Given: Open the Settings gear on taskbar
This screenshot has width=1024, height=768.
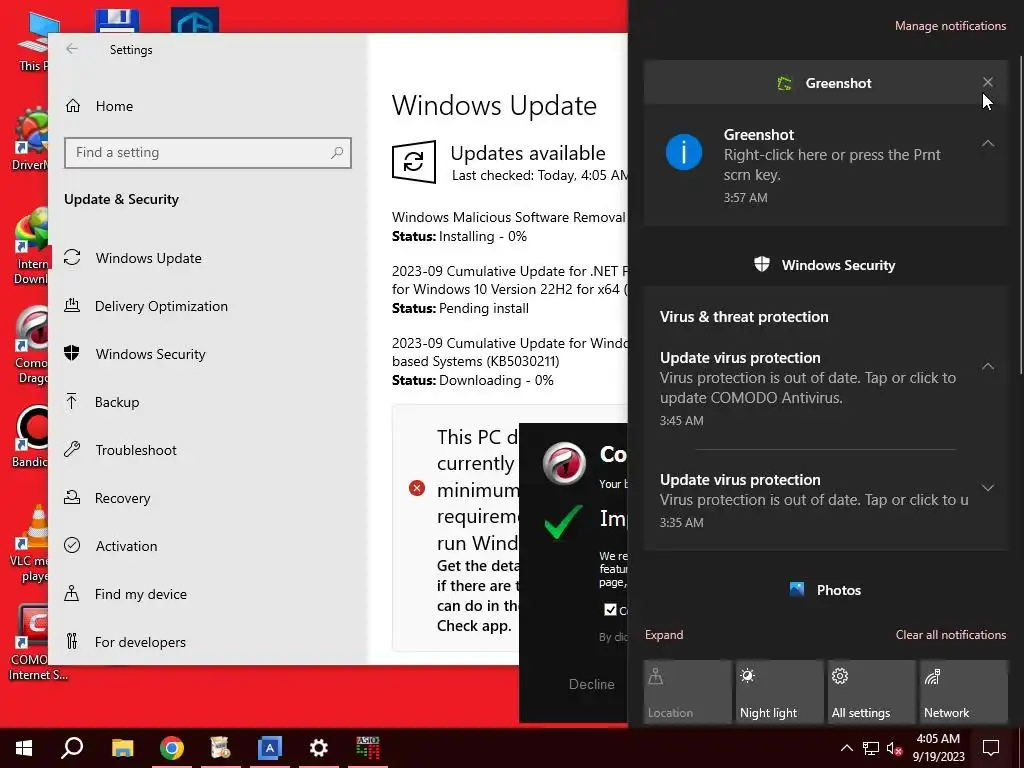Looking at the screenshot, I should [x=319, y=748].
